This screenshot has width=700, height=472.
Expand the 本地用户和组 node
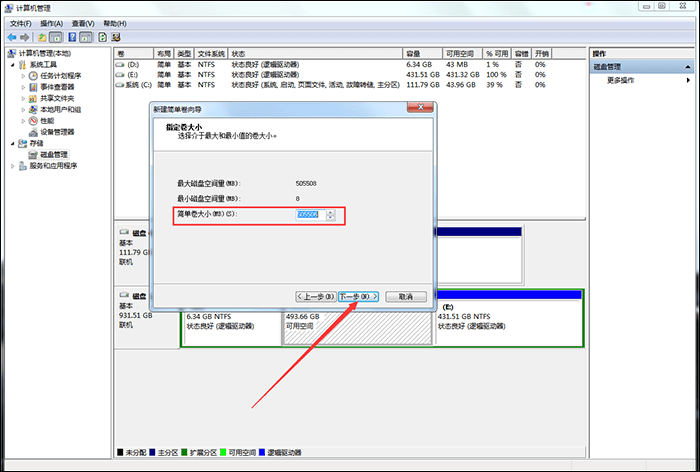coord(23,109)
